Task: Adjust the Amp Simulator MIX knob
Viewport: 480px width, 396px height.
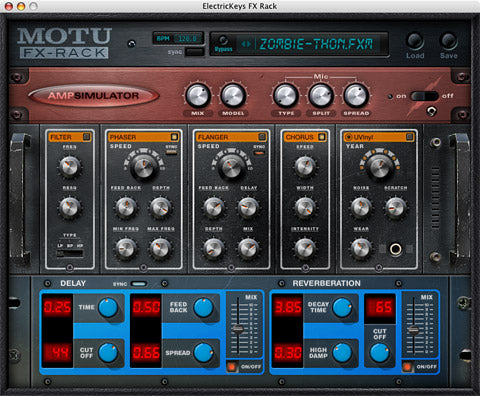Action: [198, 95]
